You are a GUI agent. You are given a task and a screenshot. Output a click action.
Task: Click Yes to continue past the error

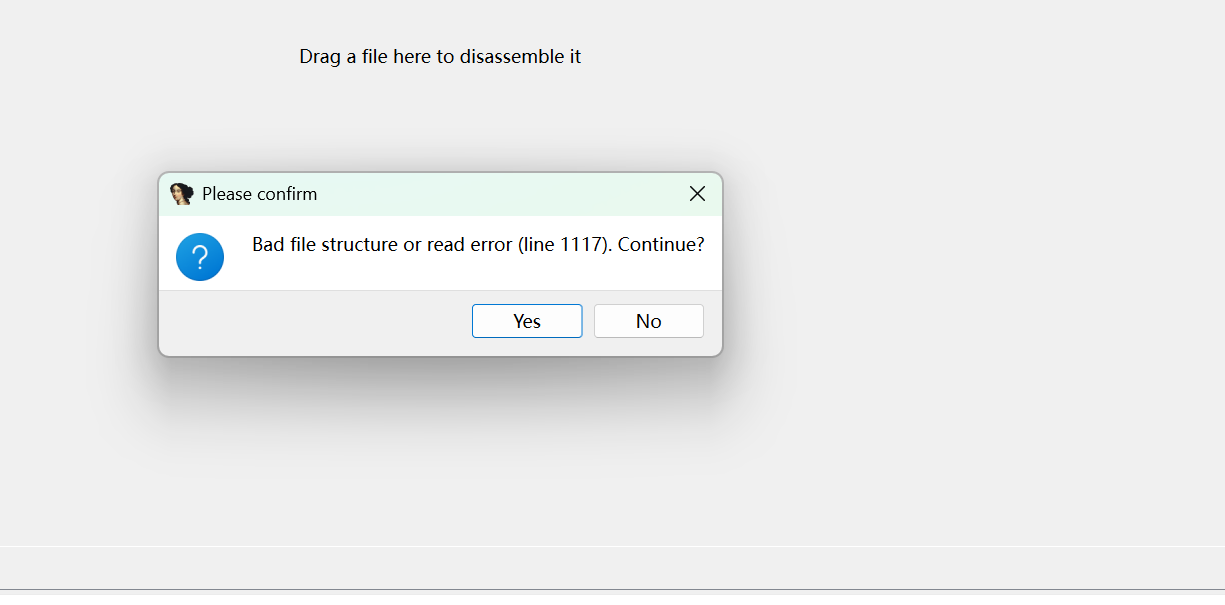(x=527, y=321)
